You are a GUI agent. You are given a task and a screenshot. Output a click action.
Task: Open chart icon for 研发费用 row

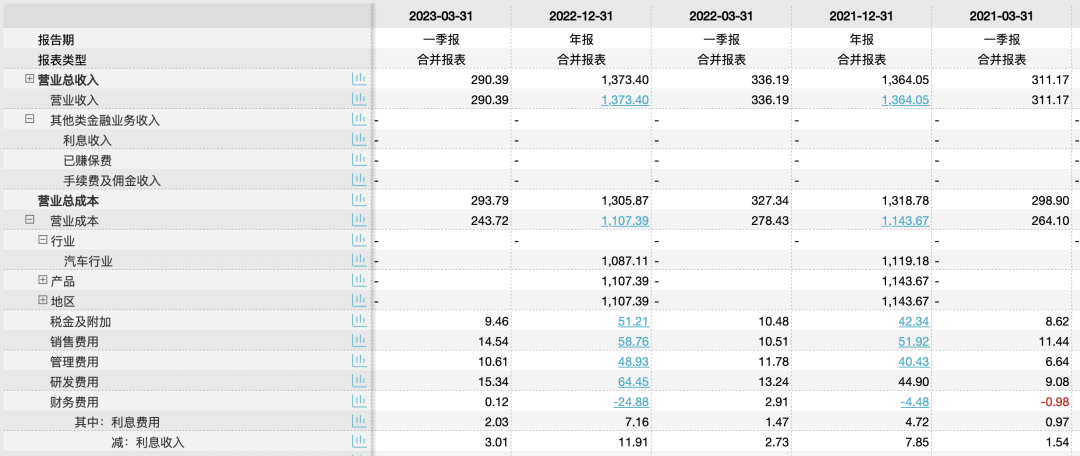(359, 382)
